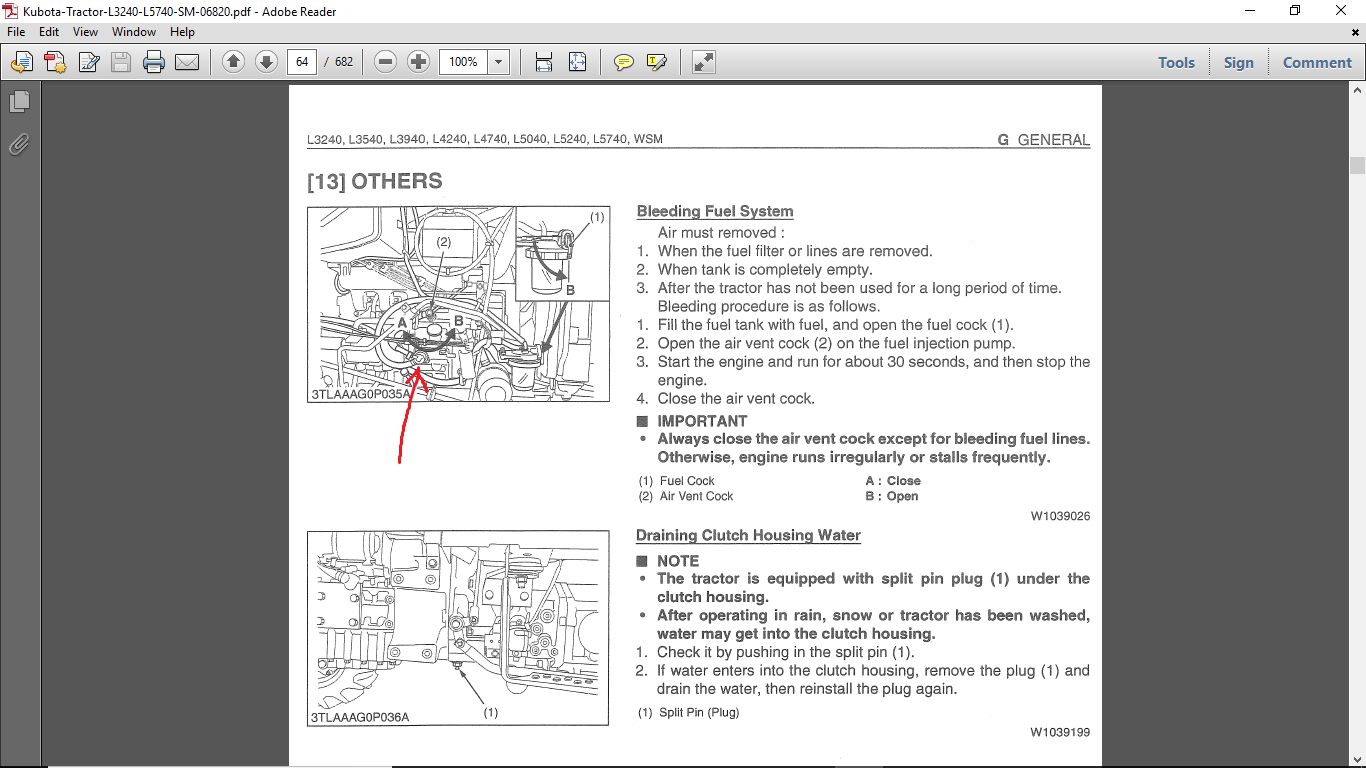Screen dimensions: 1366x768
Task: Zoom in with the plus button
Action: (x=419, y=62)
